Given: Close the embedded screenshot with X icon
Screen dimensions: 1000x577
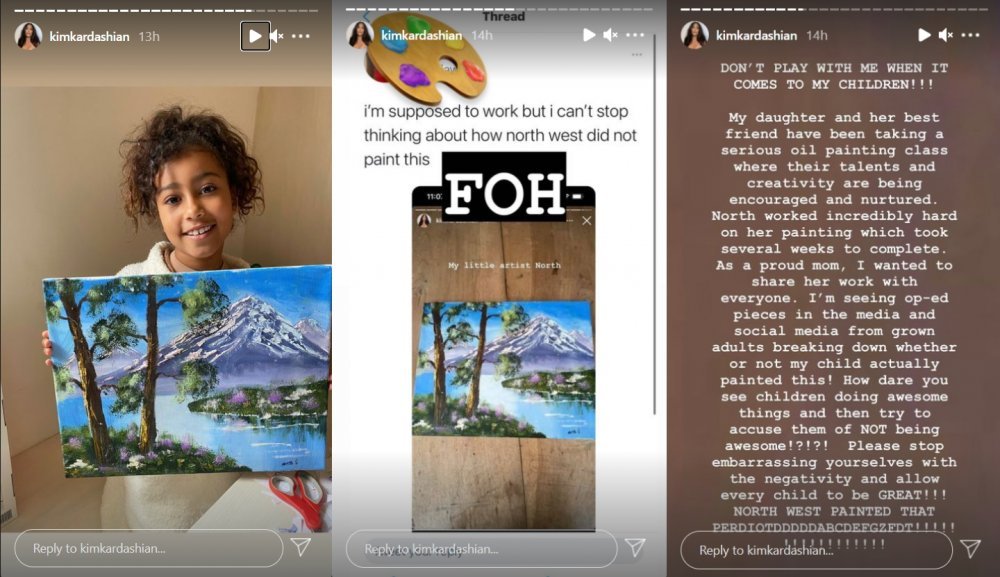Looking at the screenshot, I should point(587,221).
